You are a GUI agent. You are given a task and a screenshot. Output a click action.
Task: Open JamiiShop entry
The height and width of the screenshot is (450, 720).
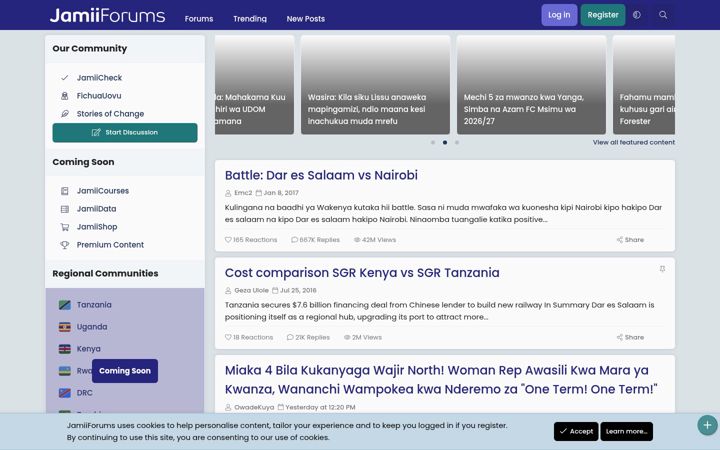tap(97, 226)
